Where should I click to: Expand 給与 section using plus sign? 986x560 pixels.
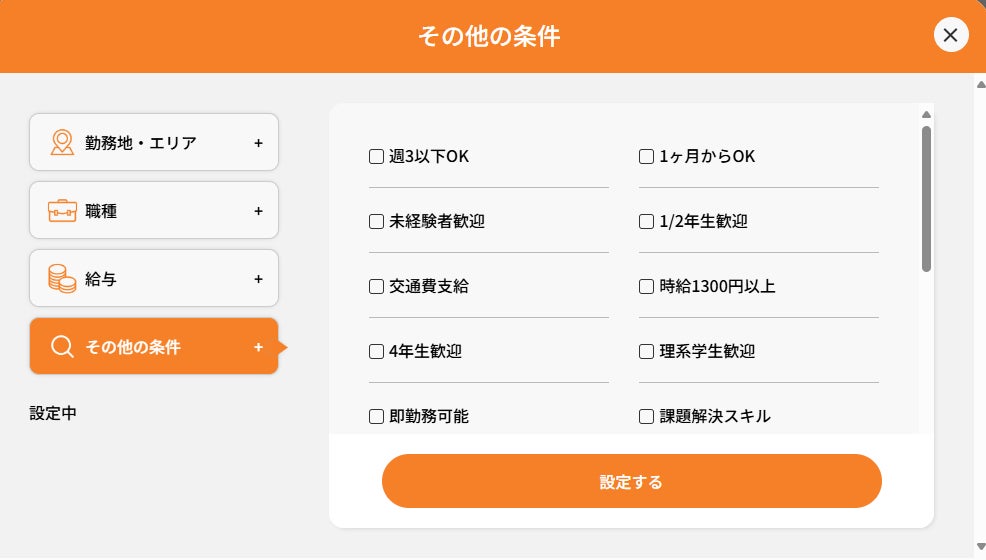(x=258, y=279)
